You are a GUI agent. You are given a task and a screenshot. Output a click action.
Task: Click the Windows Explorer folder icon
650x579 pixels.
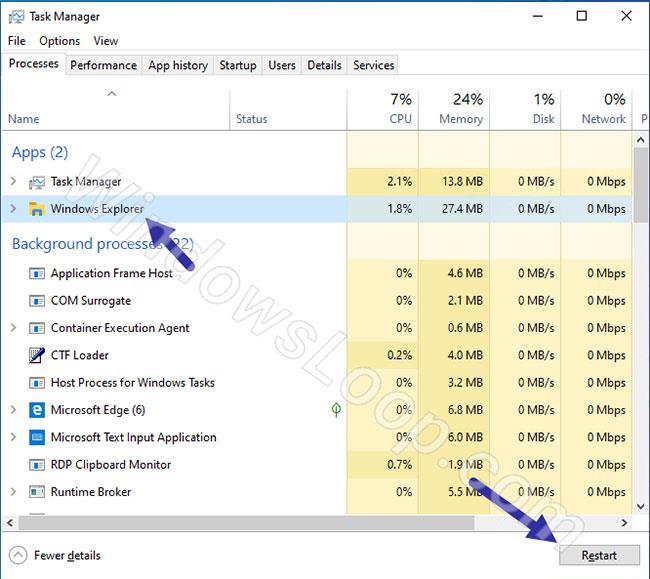pos(36,209)
